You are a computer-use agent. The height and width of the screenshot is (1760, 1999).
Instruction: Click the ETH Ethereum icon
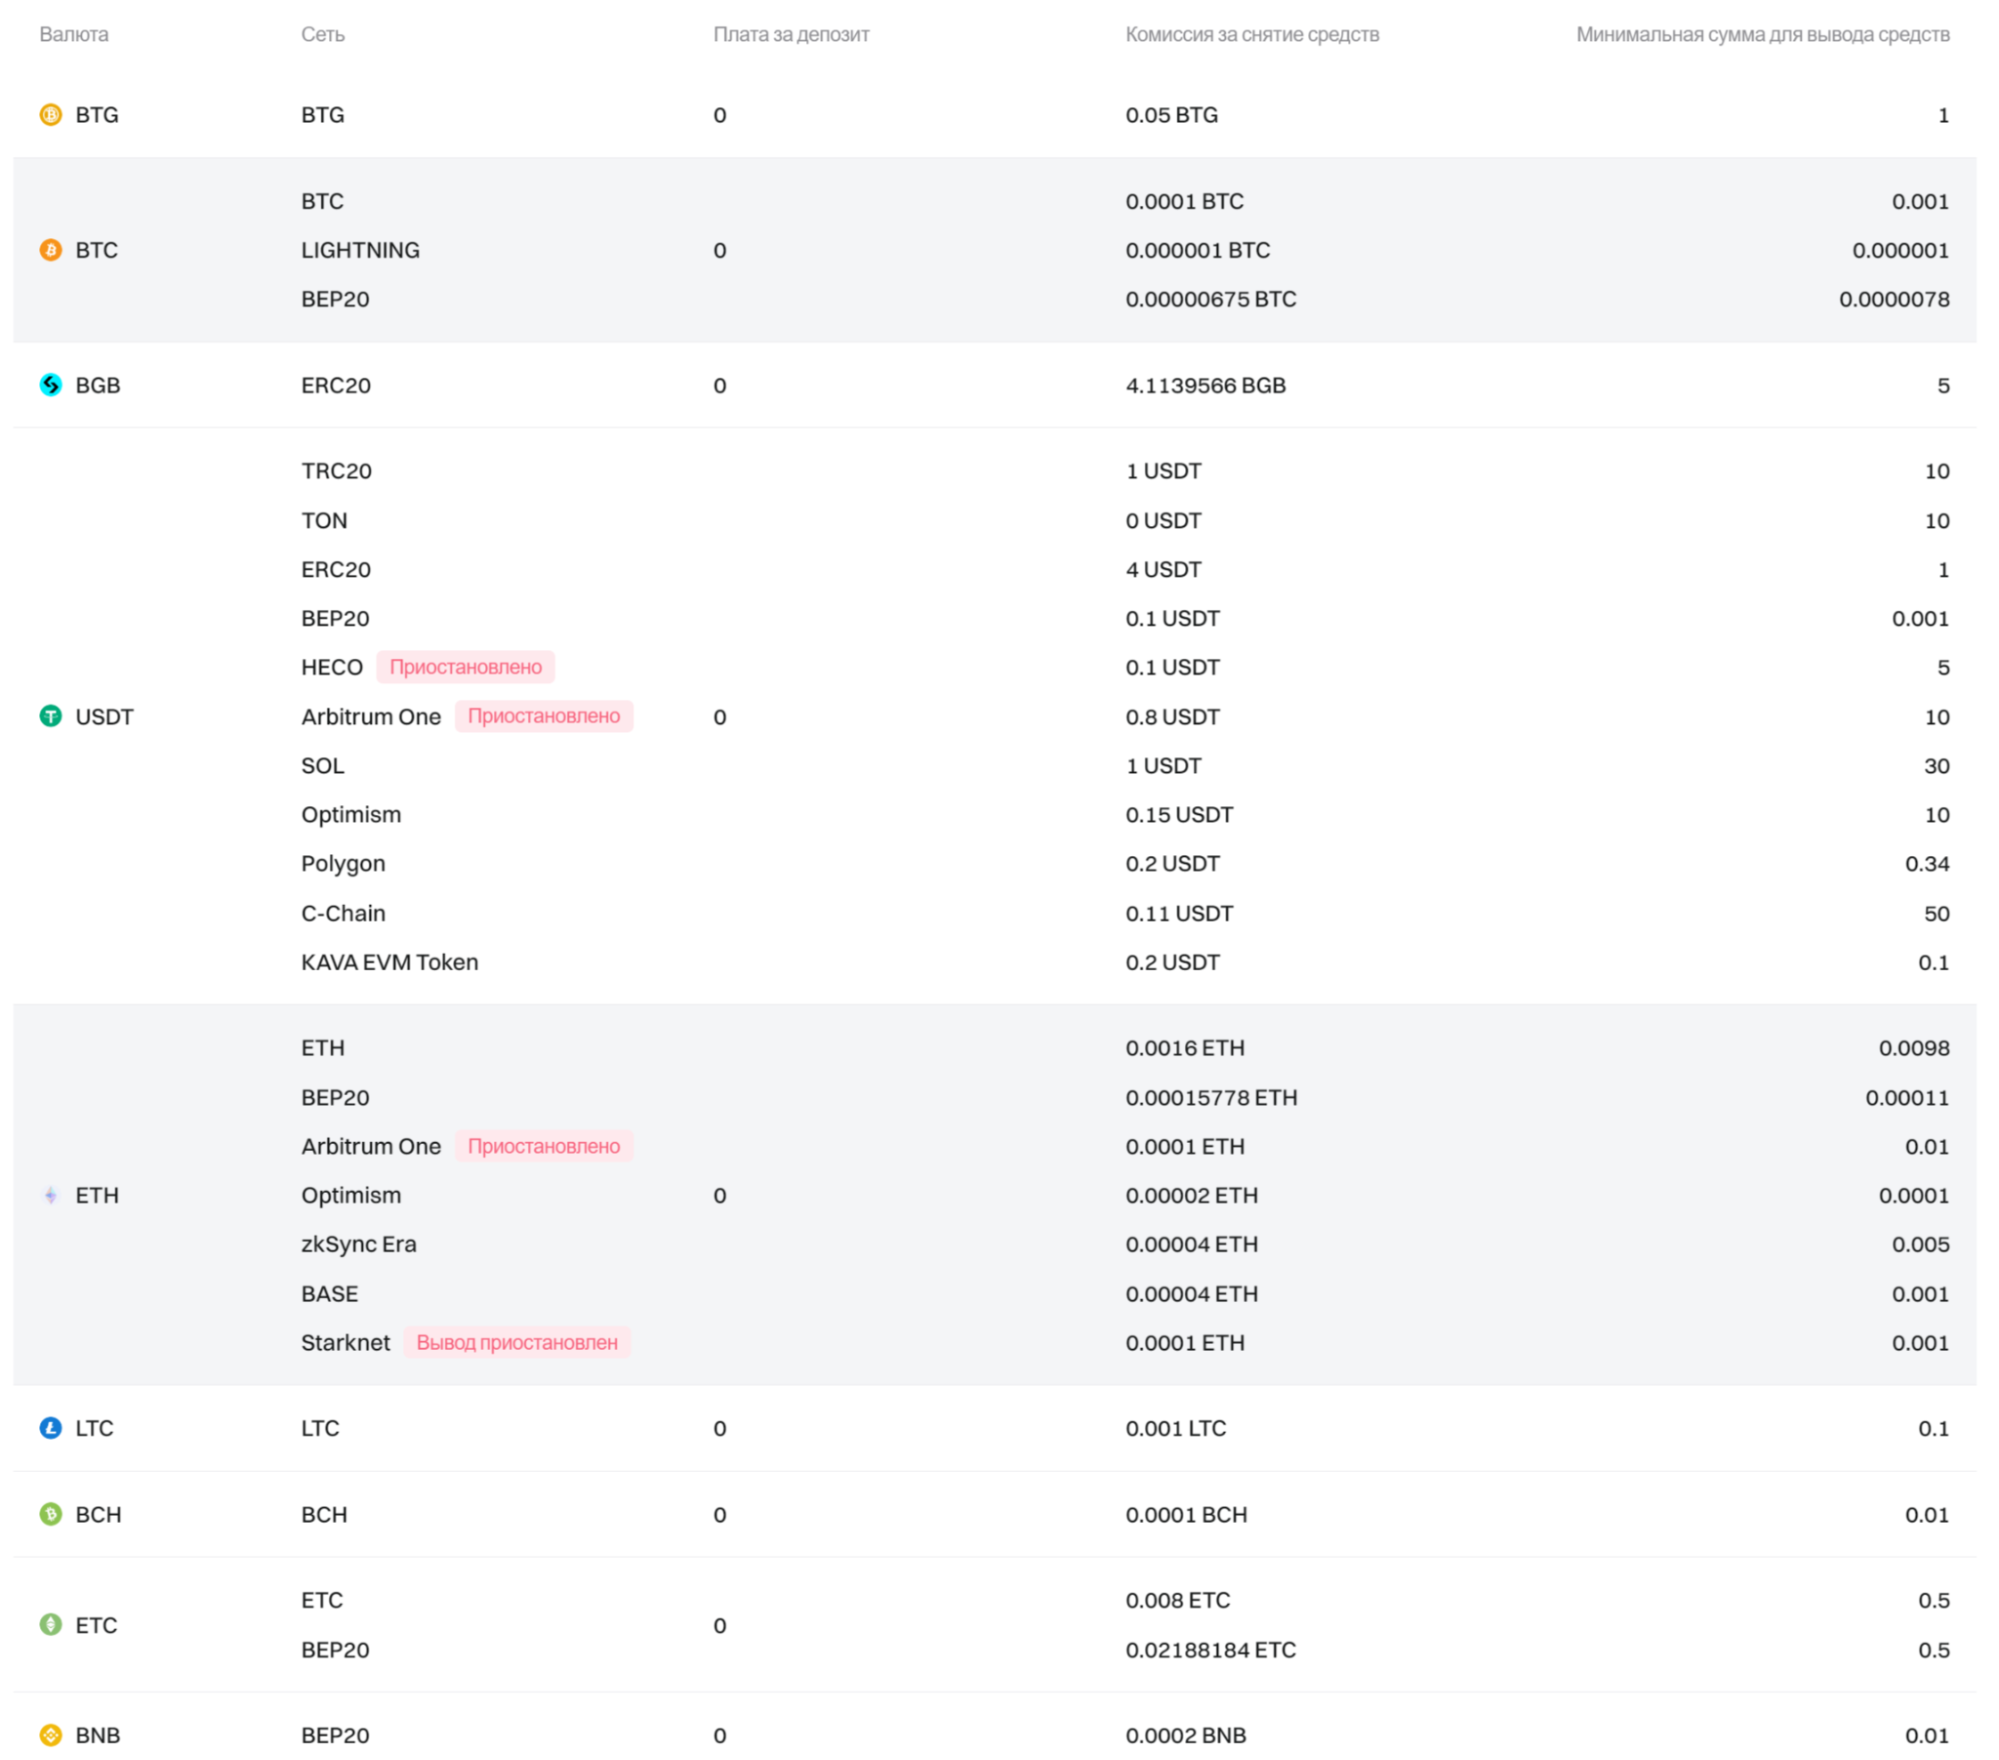pos(50,1195)
